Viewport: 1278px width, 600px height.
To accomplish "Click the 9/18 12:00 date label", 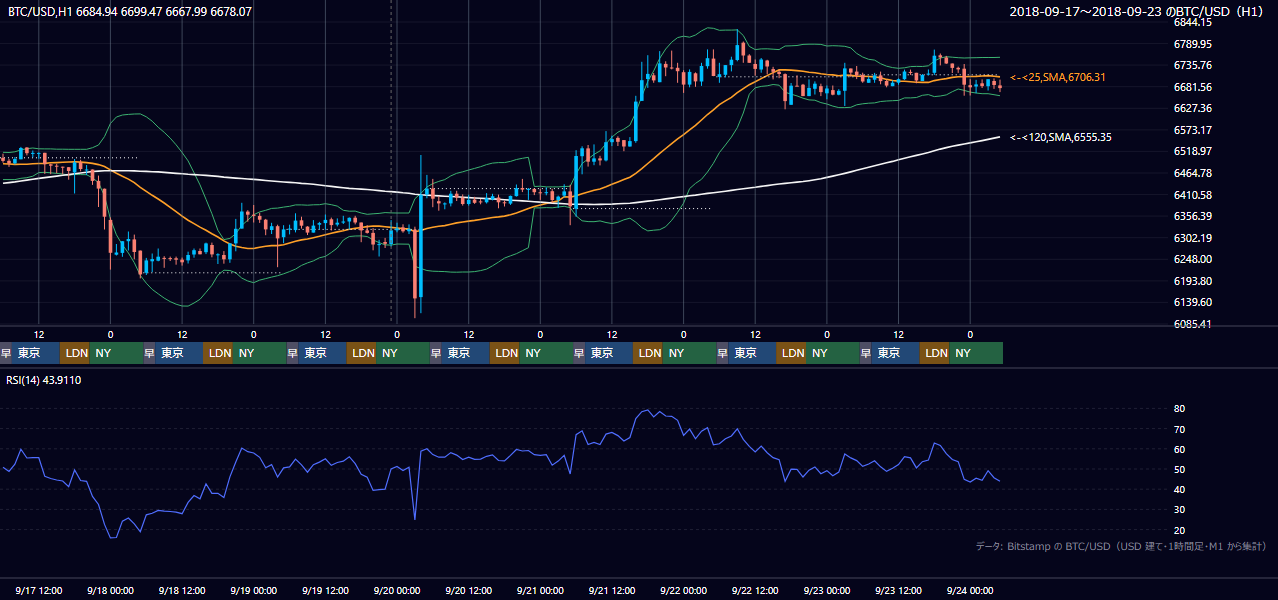I will pyautogui.click(x=182, y=590).
